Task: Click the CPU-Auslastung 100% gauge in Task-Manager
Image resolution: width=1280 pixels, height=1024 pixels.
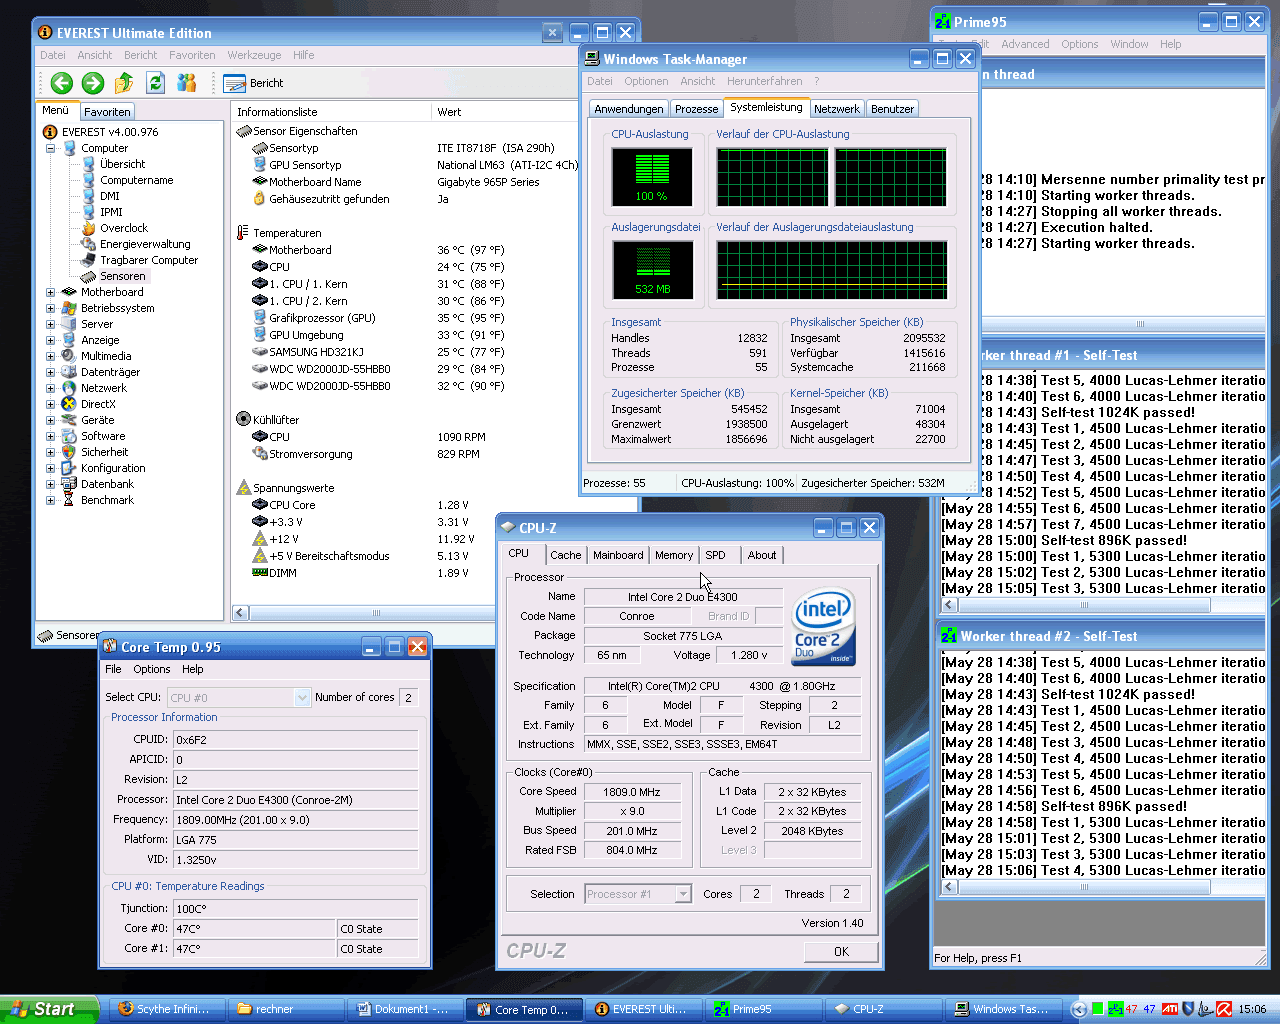Action: (652, 177)
